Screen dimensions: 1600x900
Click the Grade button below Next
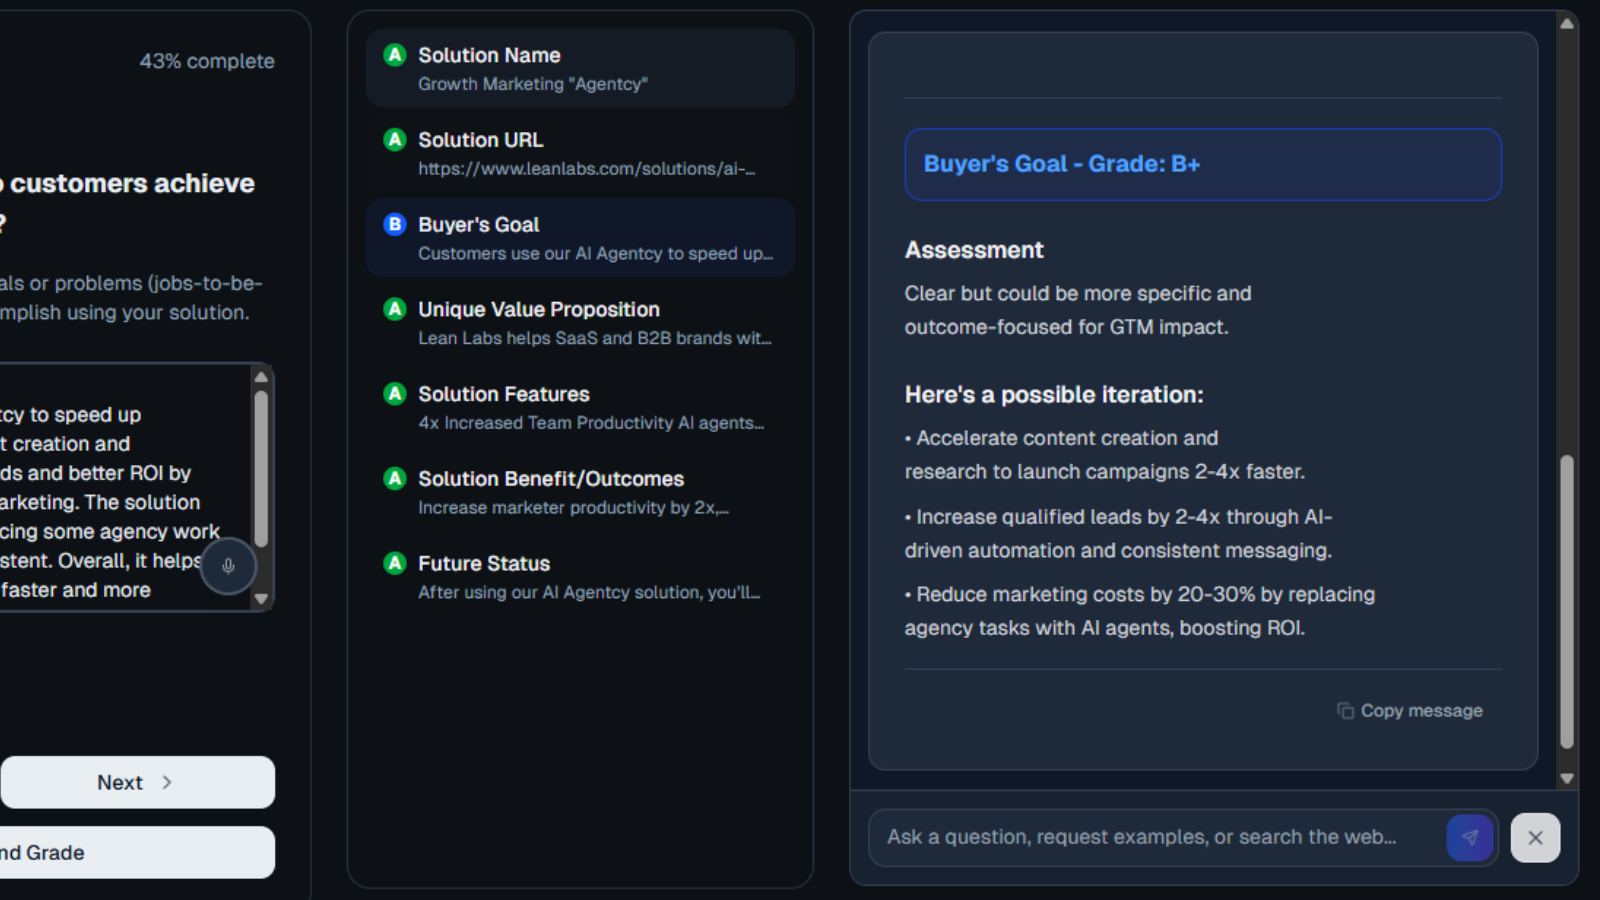pyautogui.click(x=137, y=852)
